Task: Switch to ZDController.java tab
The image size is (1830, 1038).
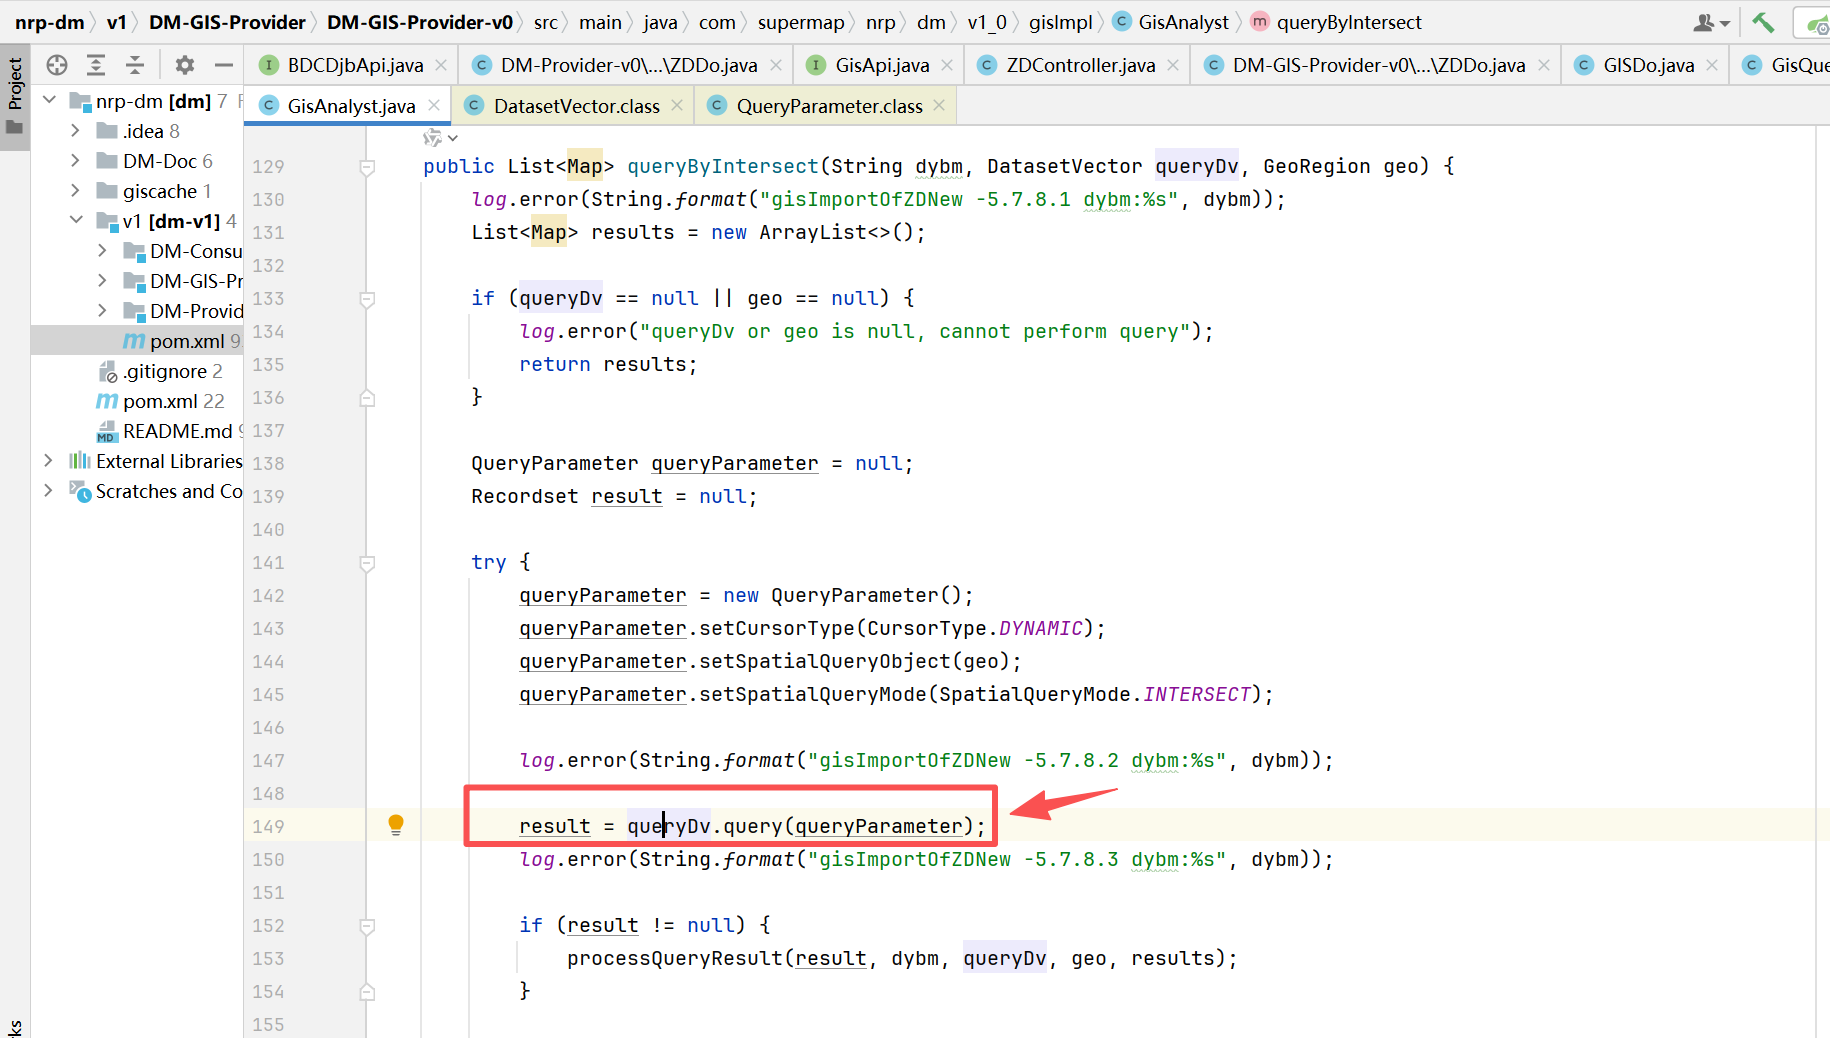Action: pos(1080,65)
